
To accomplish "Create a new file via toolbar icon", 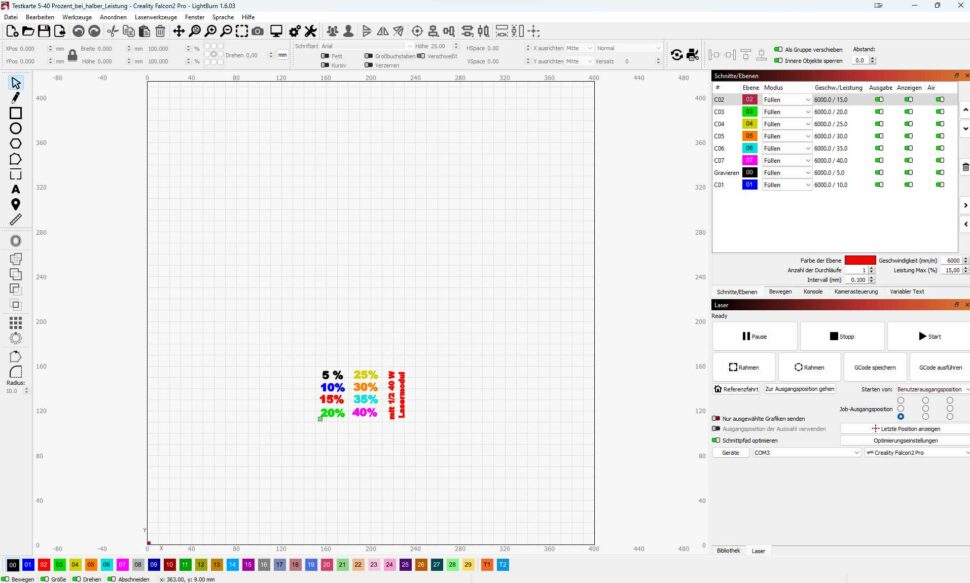I will [x=12, y=31].
